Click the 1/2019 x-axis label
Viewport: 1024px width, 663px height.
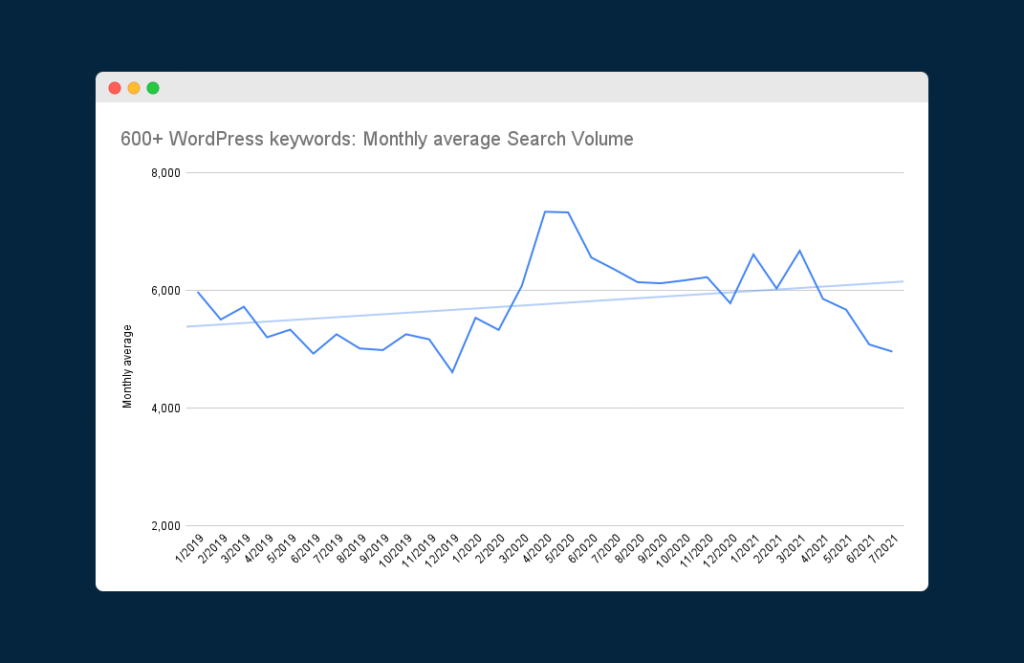tap(189, 549)
